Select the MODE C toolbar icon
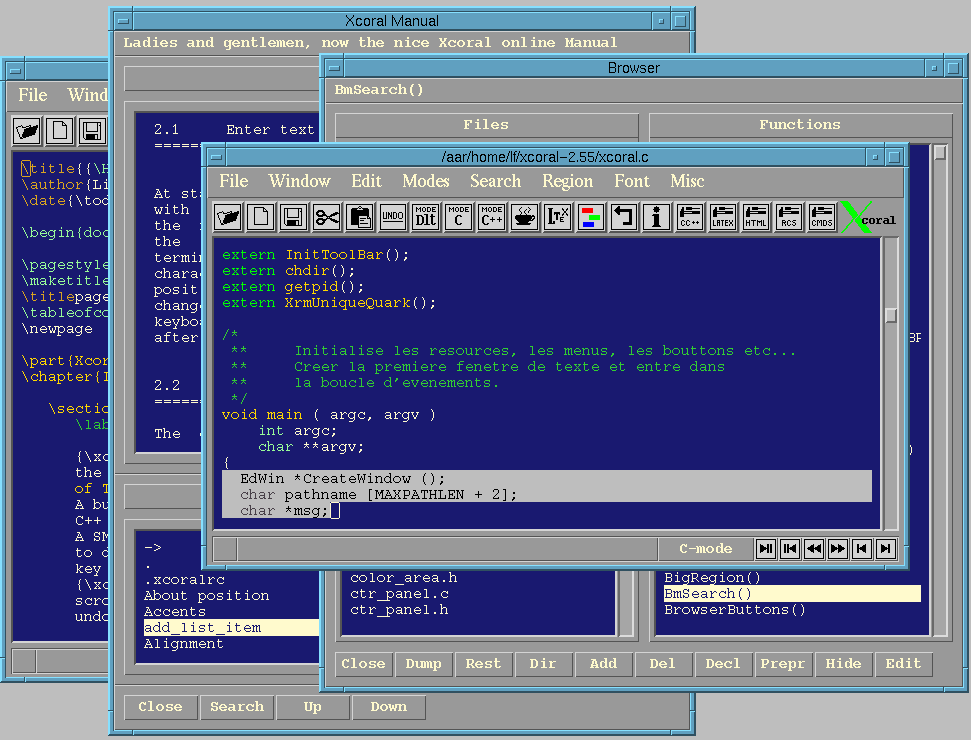Screen dimensions: 971x740 click(x=458, y=217)
